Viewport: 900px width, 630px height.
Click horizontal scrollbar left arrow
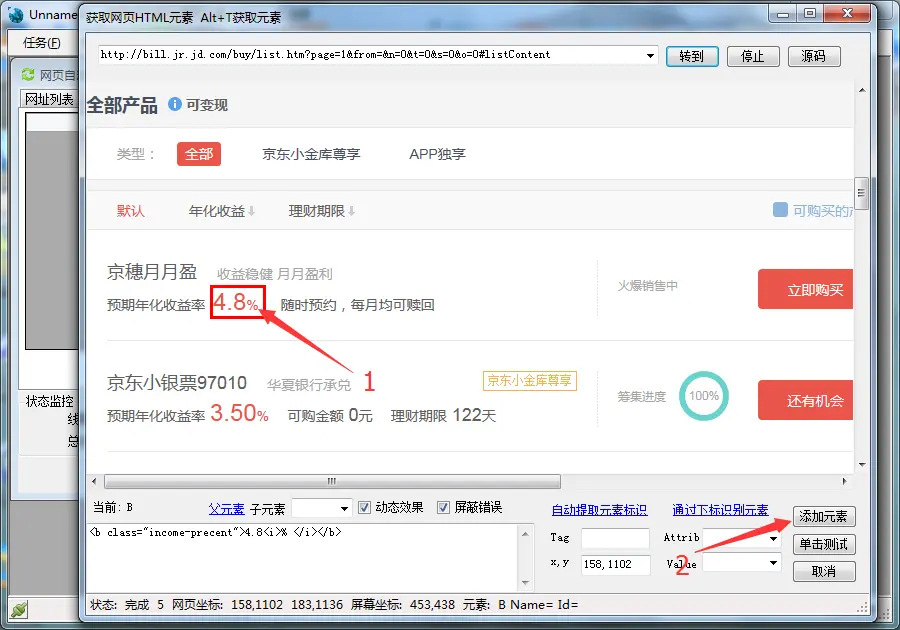click(94, 481)
